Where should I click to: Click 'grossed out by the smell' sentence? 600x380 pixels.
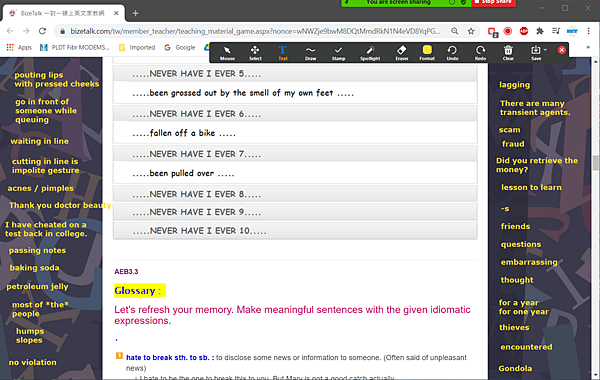click(243, 93)
